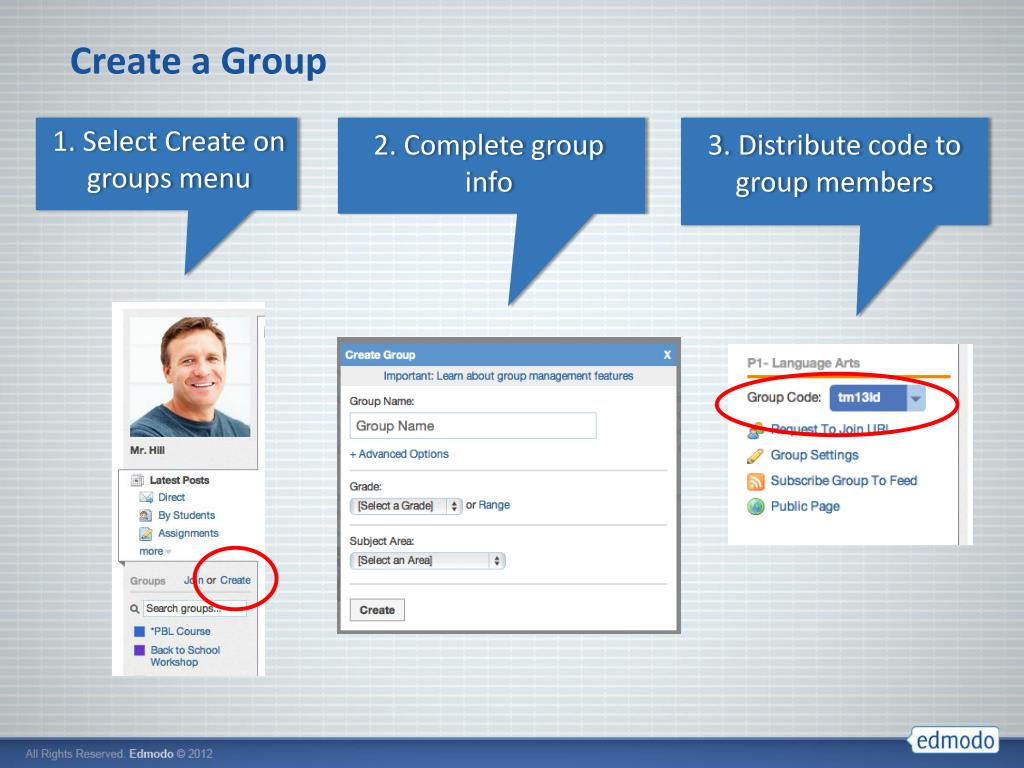The width and height of the screenshot is (1024, 768).
Task: Click the Request To Join URL icon
Action: pos(755,431)
